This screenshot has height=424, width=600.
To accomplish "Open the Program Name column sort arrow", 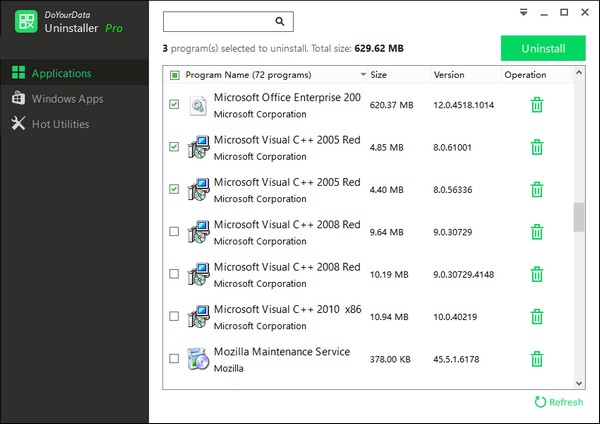I will (x=363, y=74).
